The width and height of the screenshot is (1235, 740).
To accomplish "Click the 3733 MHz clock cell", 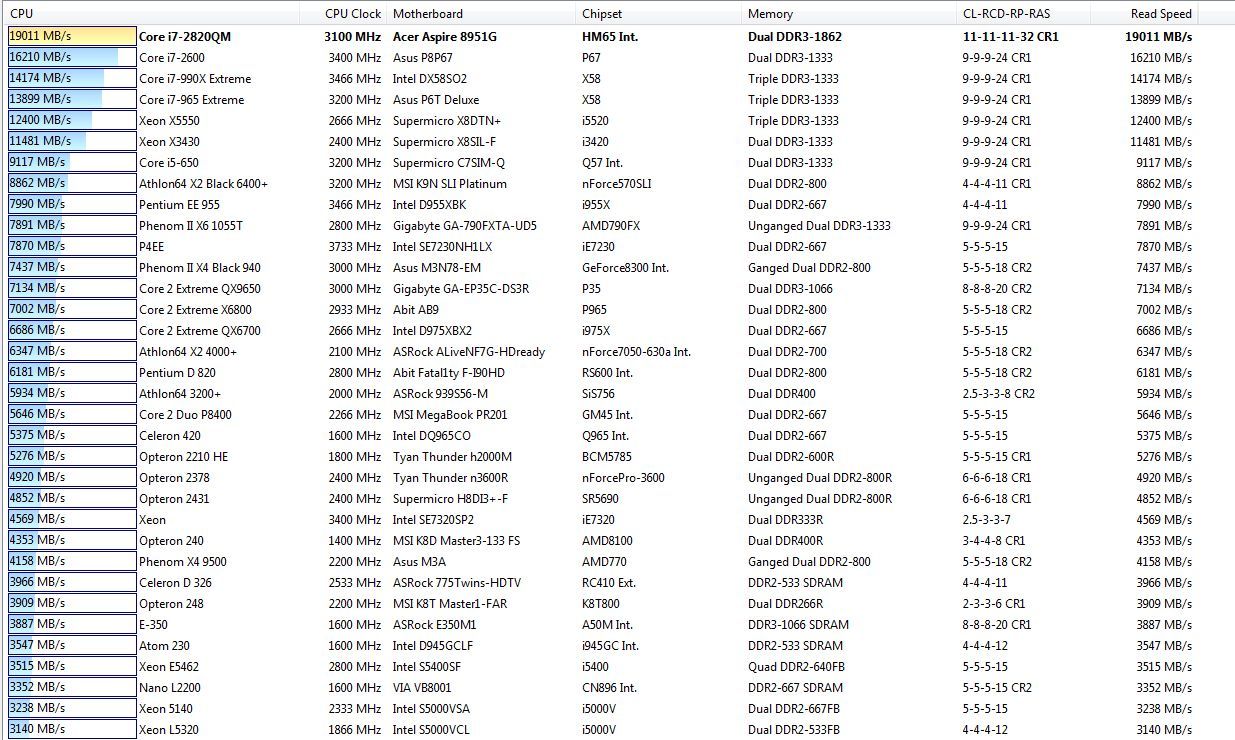I will click(354, 247).
